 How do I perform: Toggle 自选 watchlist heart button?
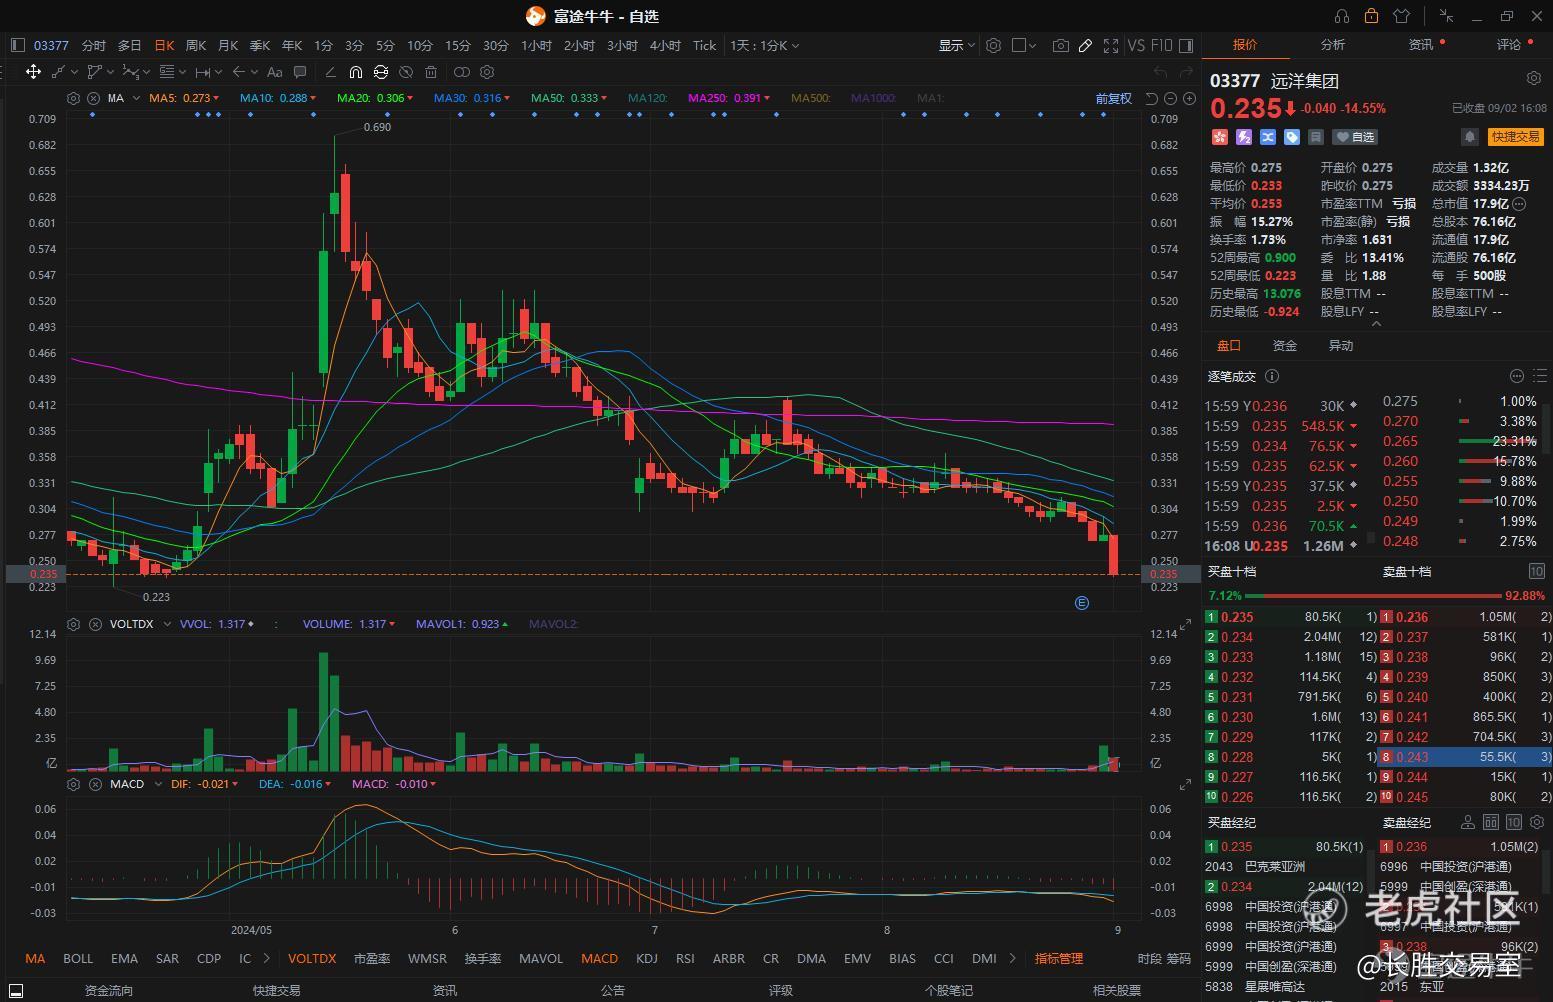[1356, 137]
